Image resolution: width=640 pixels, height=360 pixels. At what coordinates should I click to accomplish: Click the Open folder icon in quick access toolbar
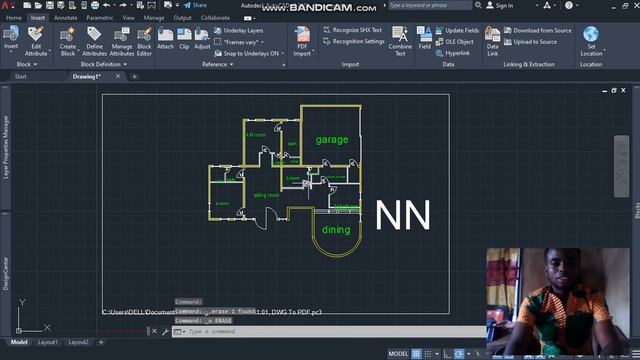[x=38, y=5]
